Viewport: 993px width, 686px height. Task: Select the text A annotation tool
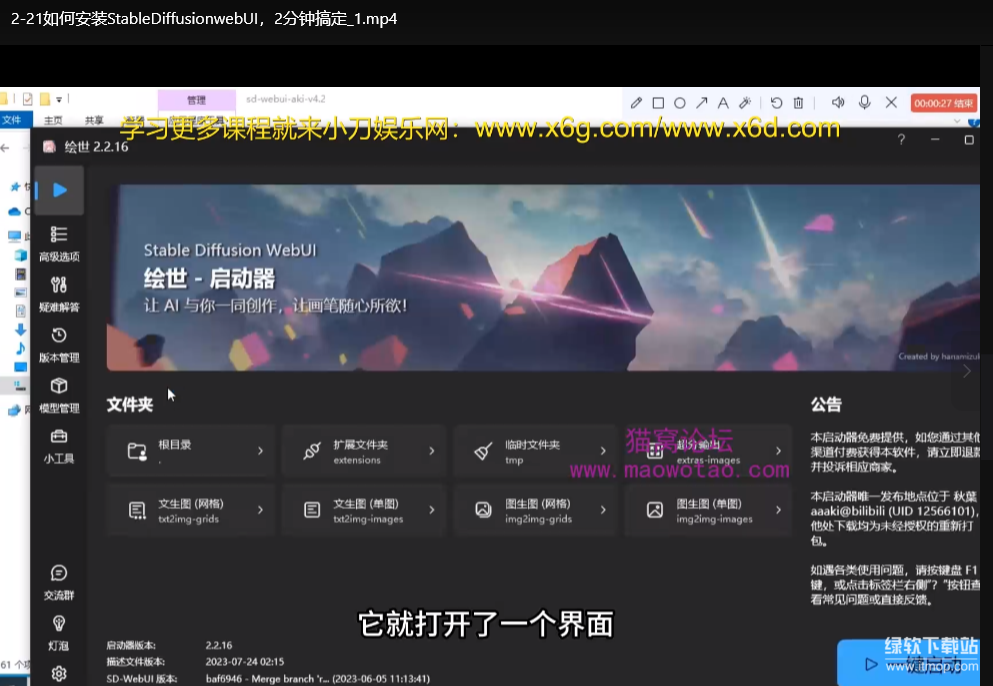tap(723, 103)
